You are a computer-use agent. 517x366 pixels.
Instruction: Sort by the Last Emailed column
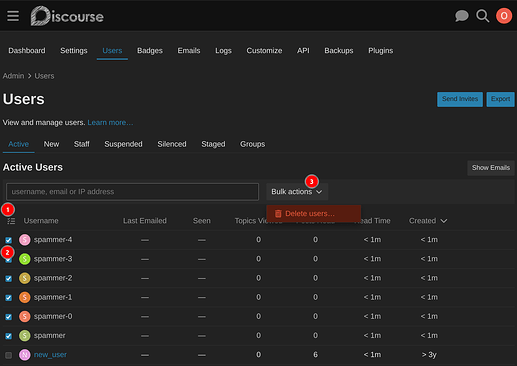click(145, 221)
